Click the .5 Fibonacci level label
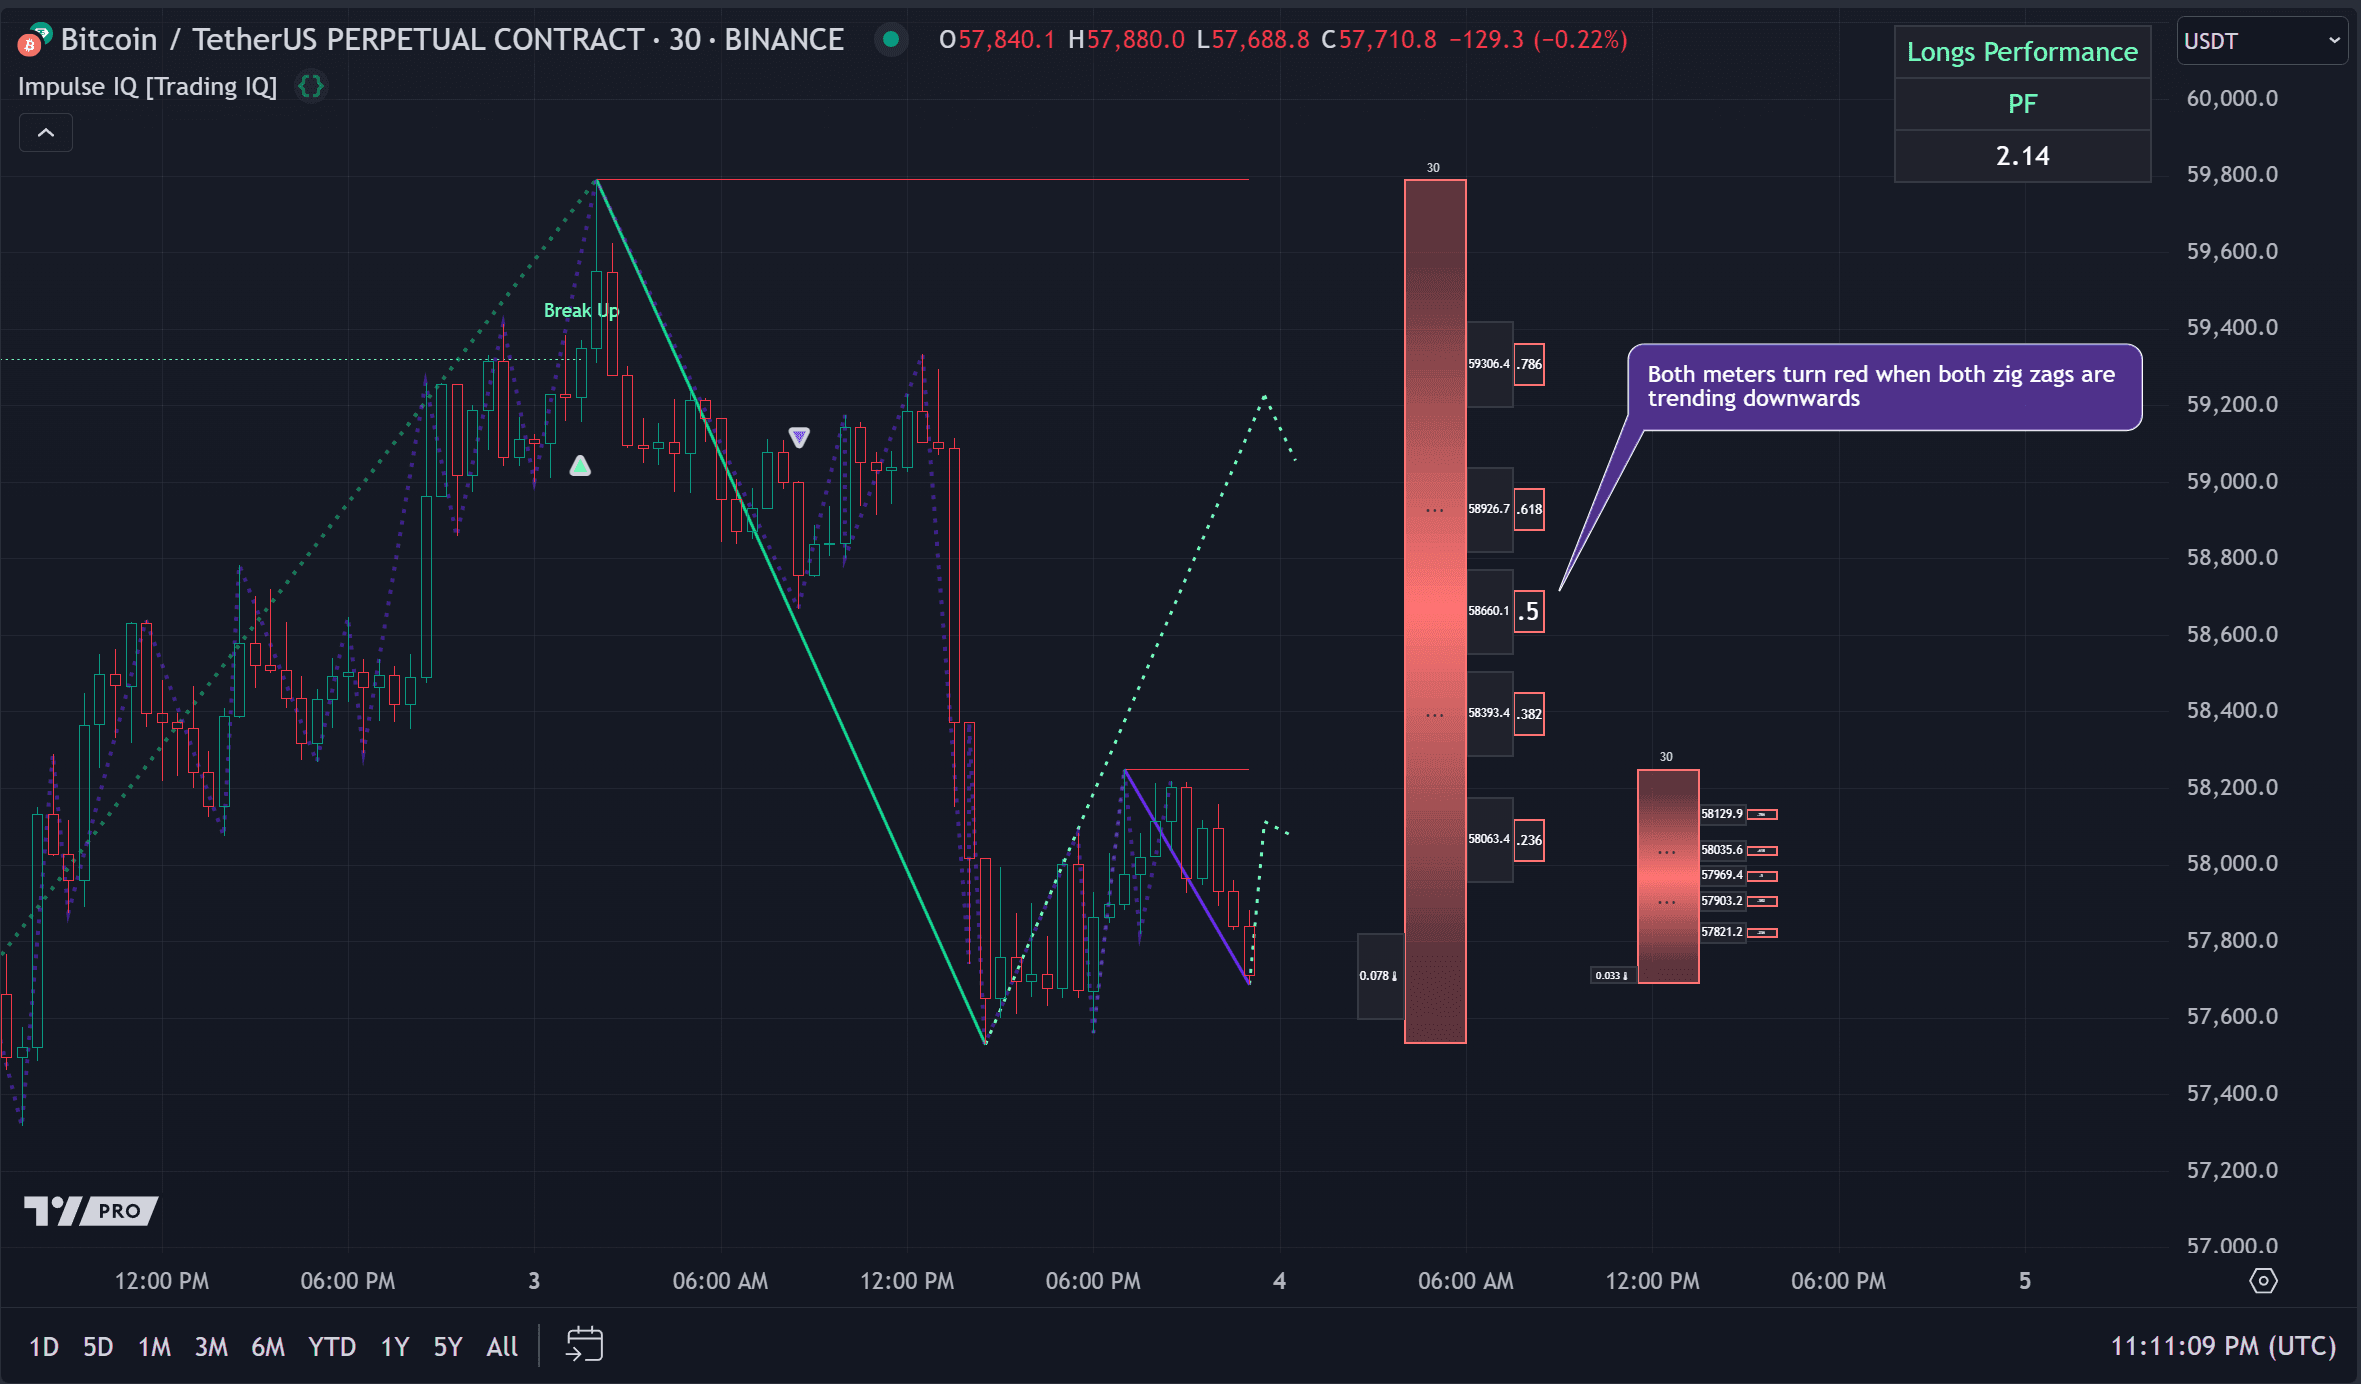2361x1384 pixels. coord(1529,611)
